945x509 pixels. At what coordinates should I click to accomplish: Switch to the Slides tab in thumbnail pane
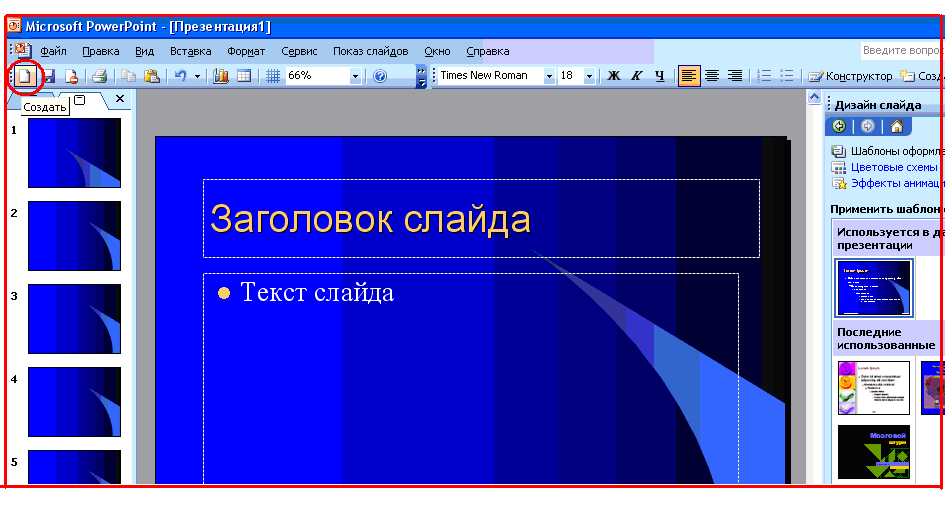[x=80, y=100]
